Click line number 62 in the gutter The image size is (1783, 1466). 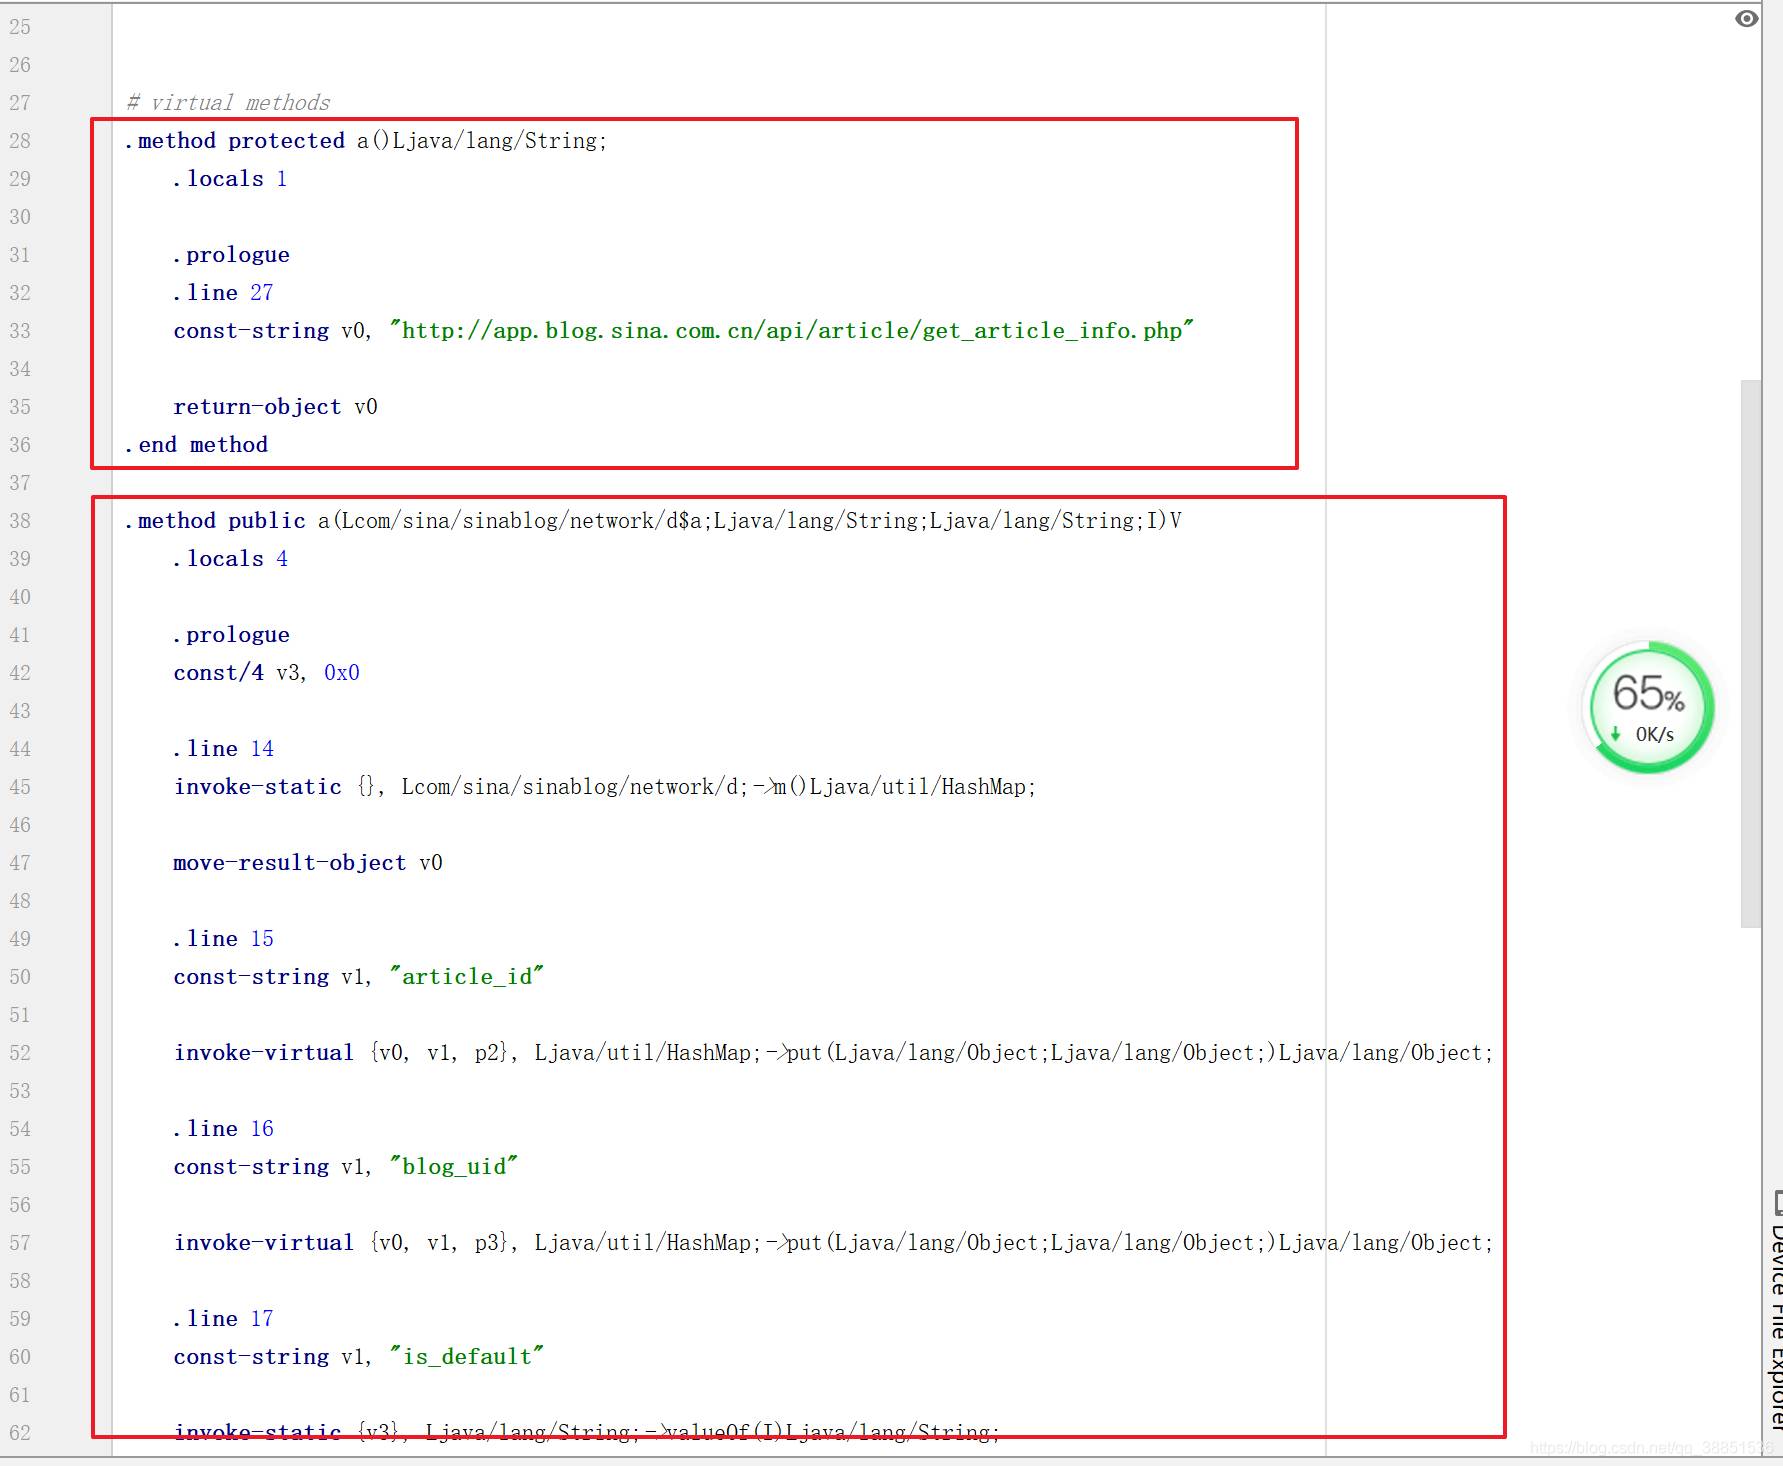coord(20,1433)
